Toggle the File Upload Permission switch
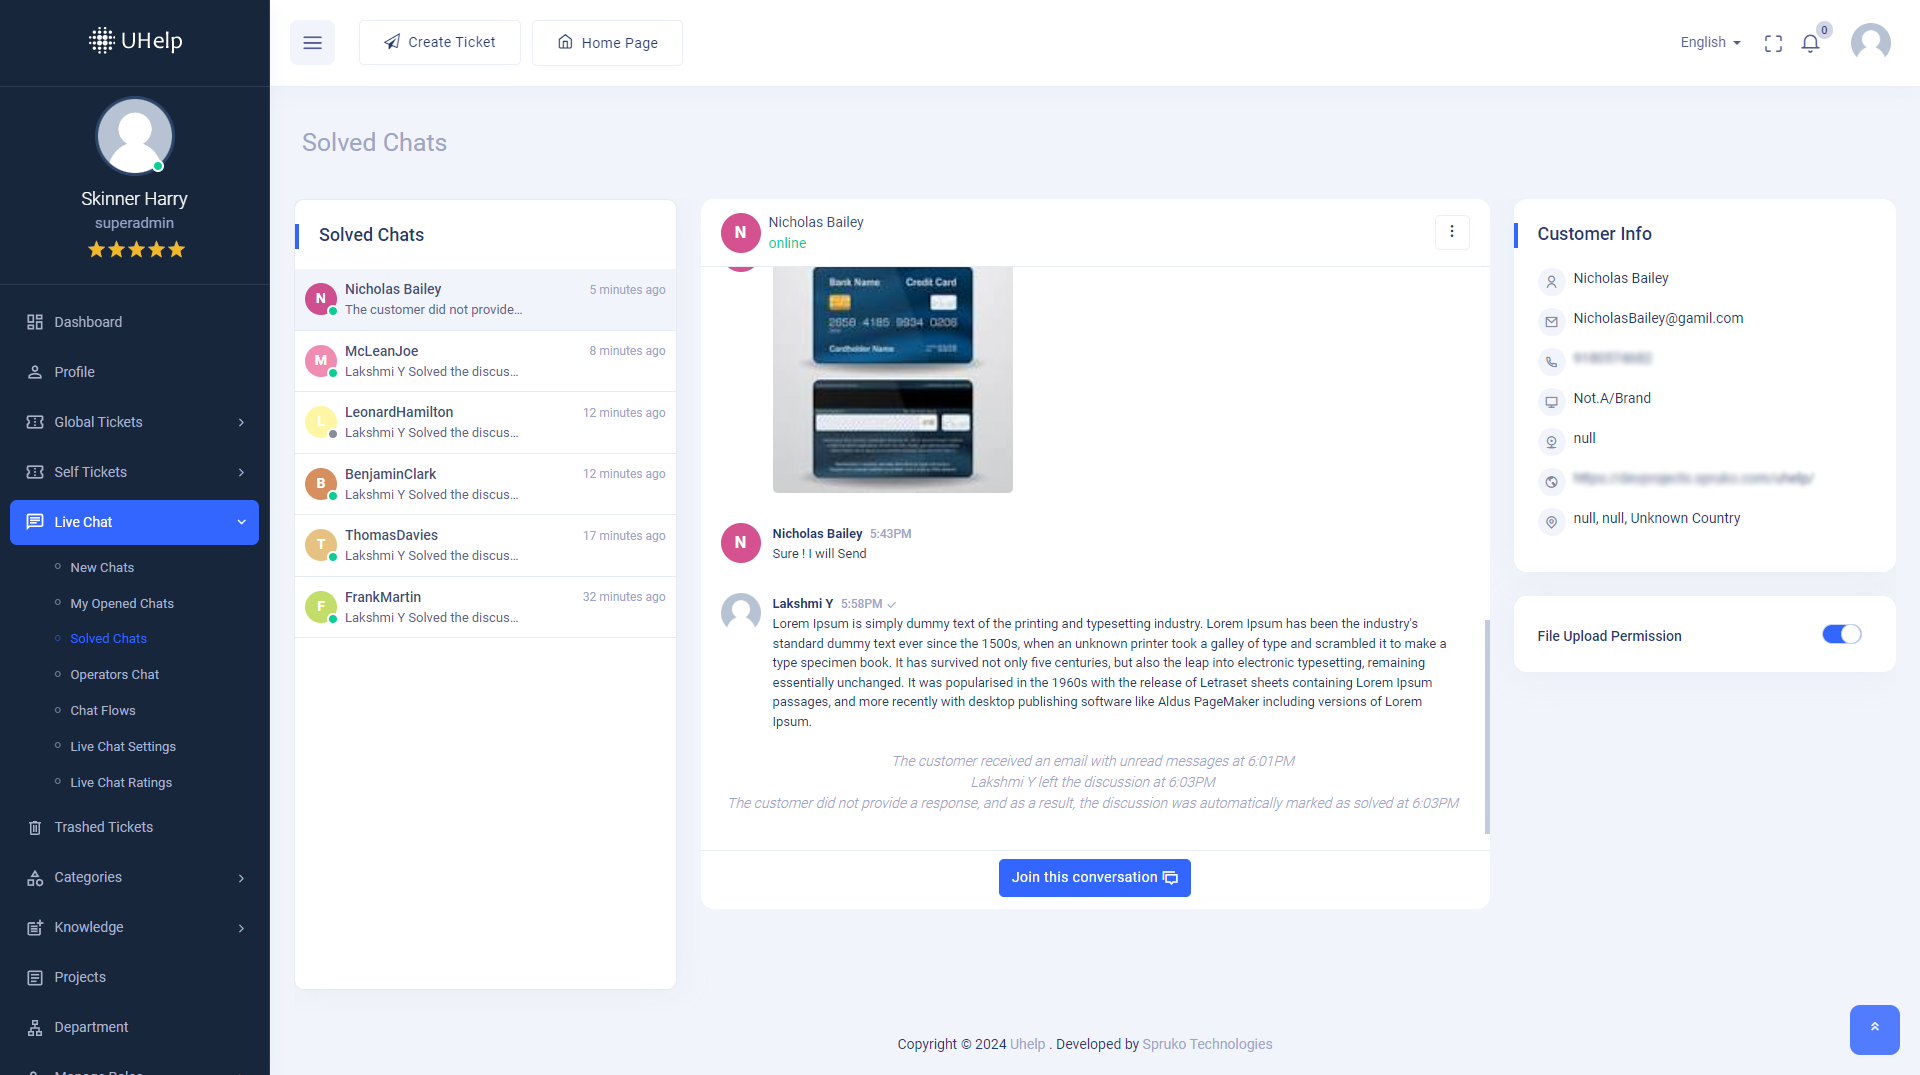This screenshot has height=1075, width=1920. [1841, 634]
